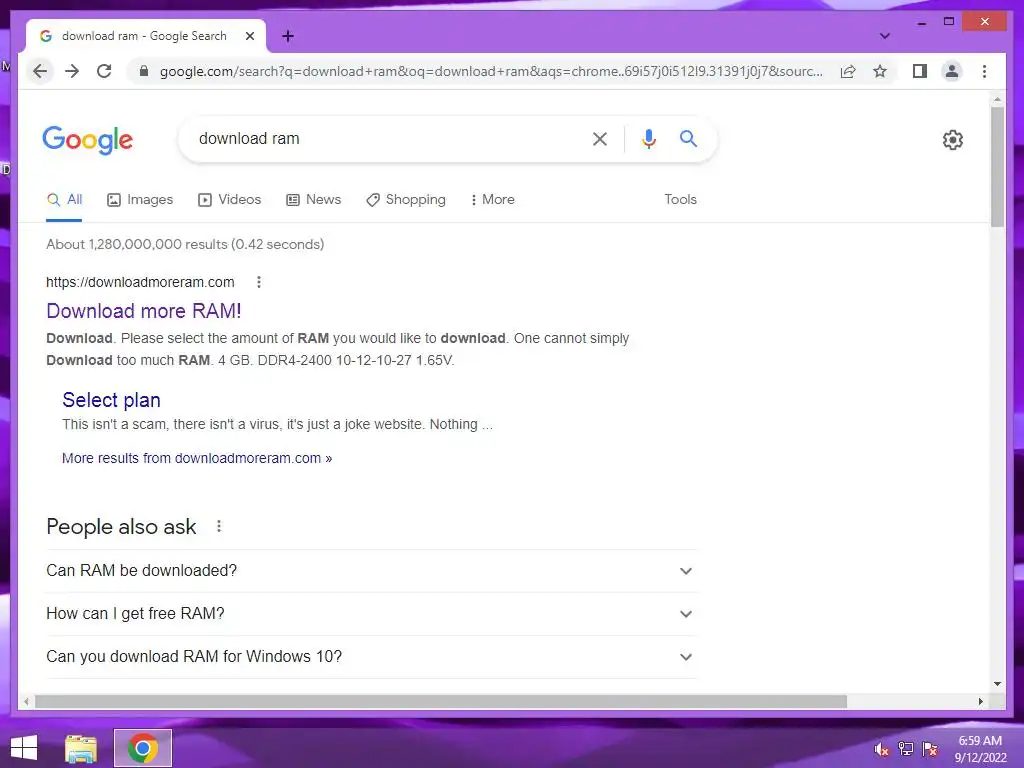Open the More search categories menu
1024x768 pixels.
(x=492, y=200)
